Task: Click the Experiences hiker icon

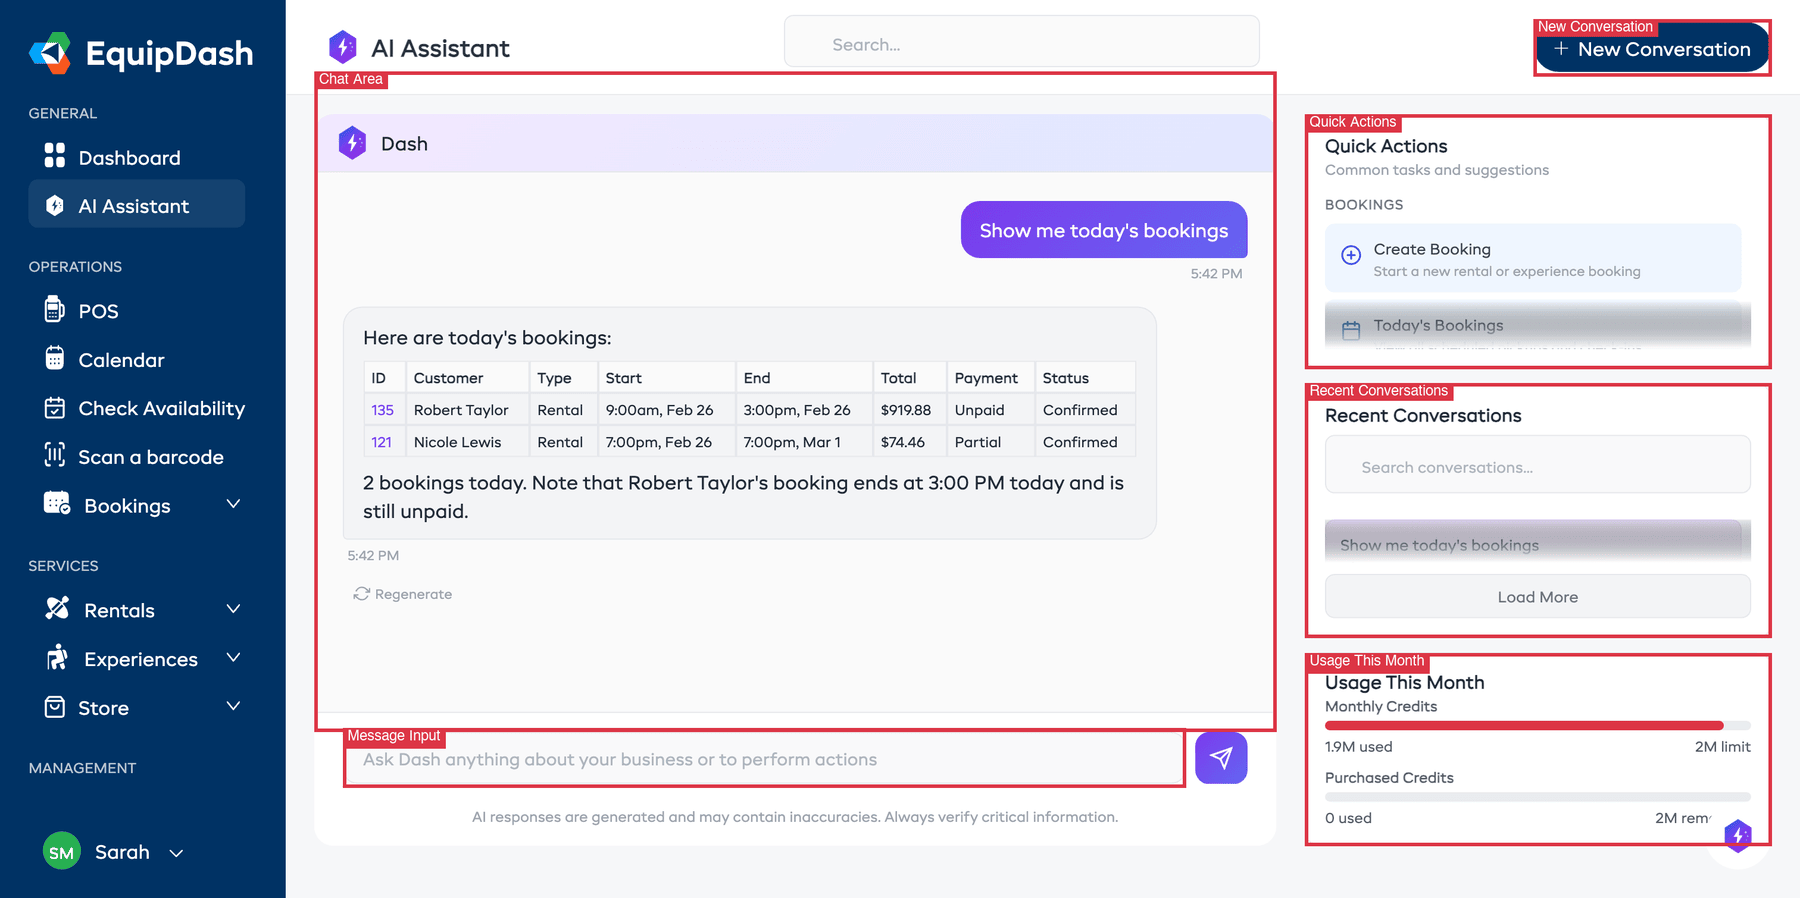Action: [57, 657]
